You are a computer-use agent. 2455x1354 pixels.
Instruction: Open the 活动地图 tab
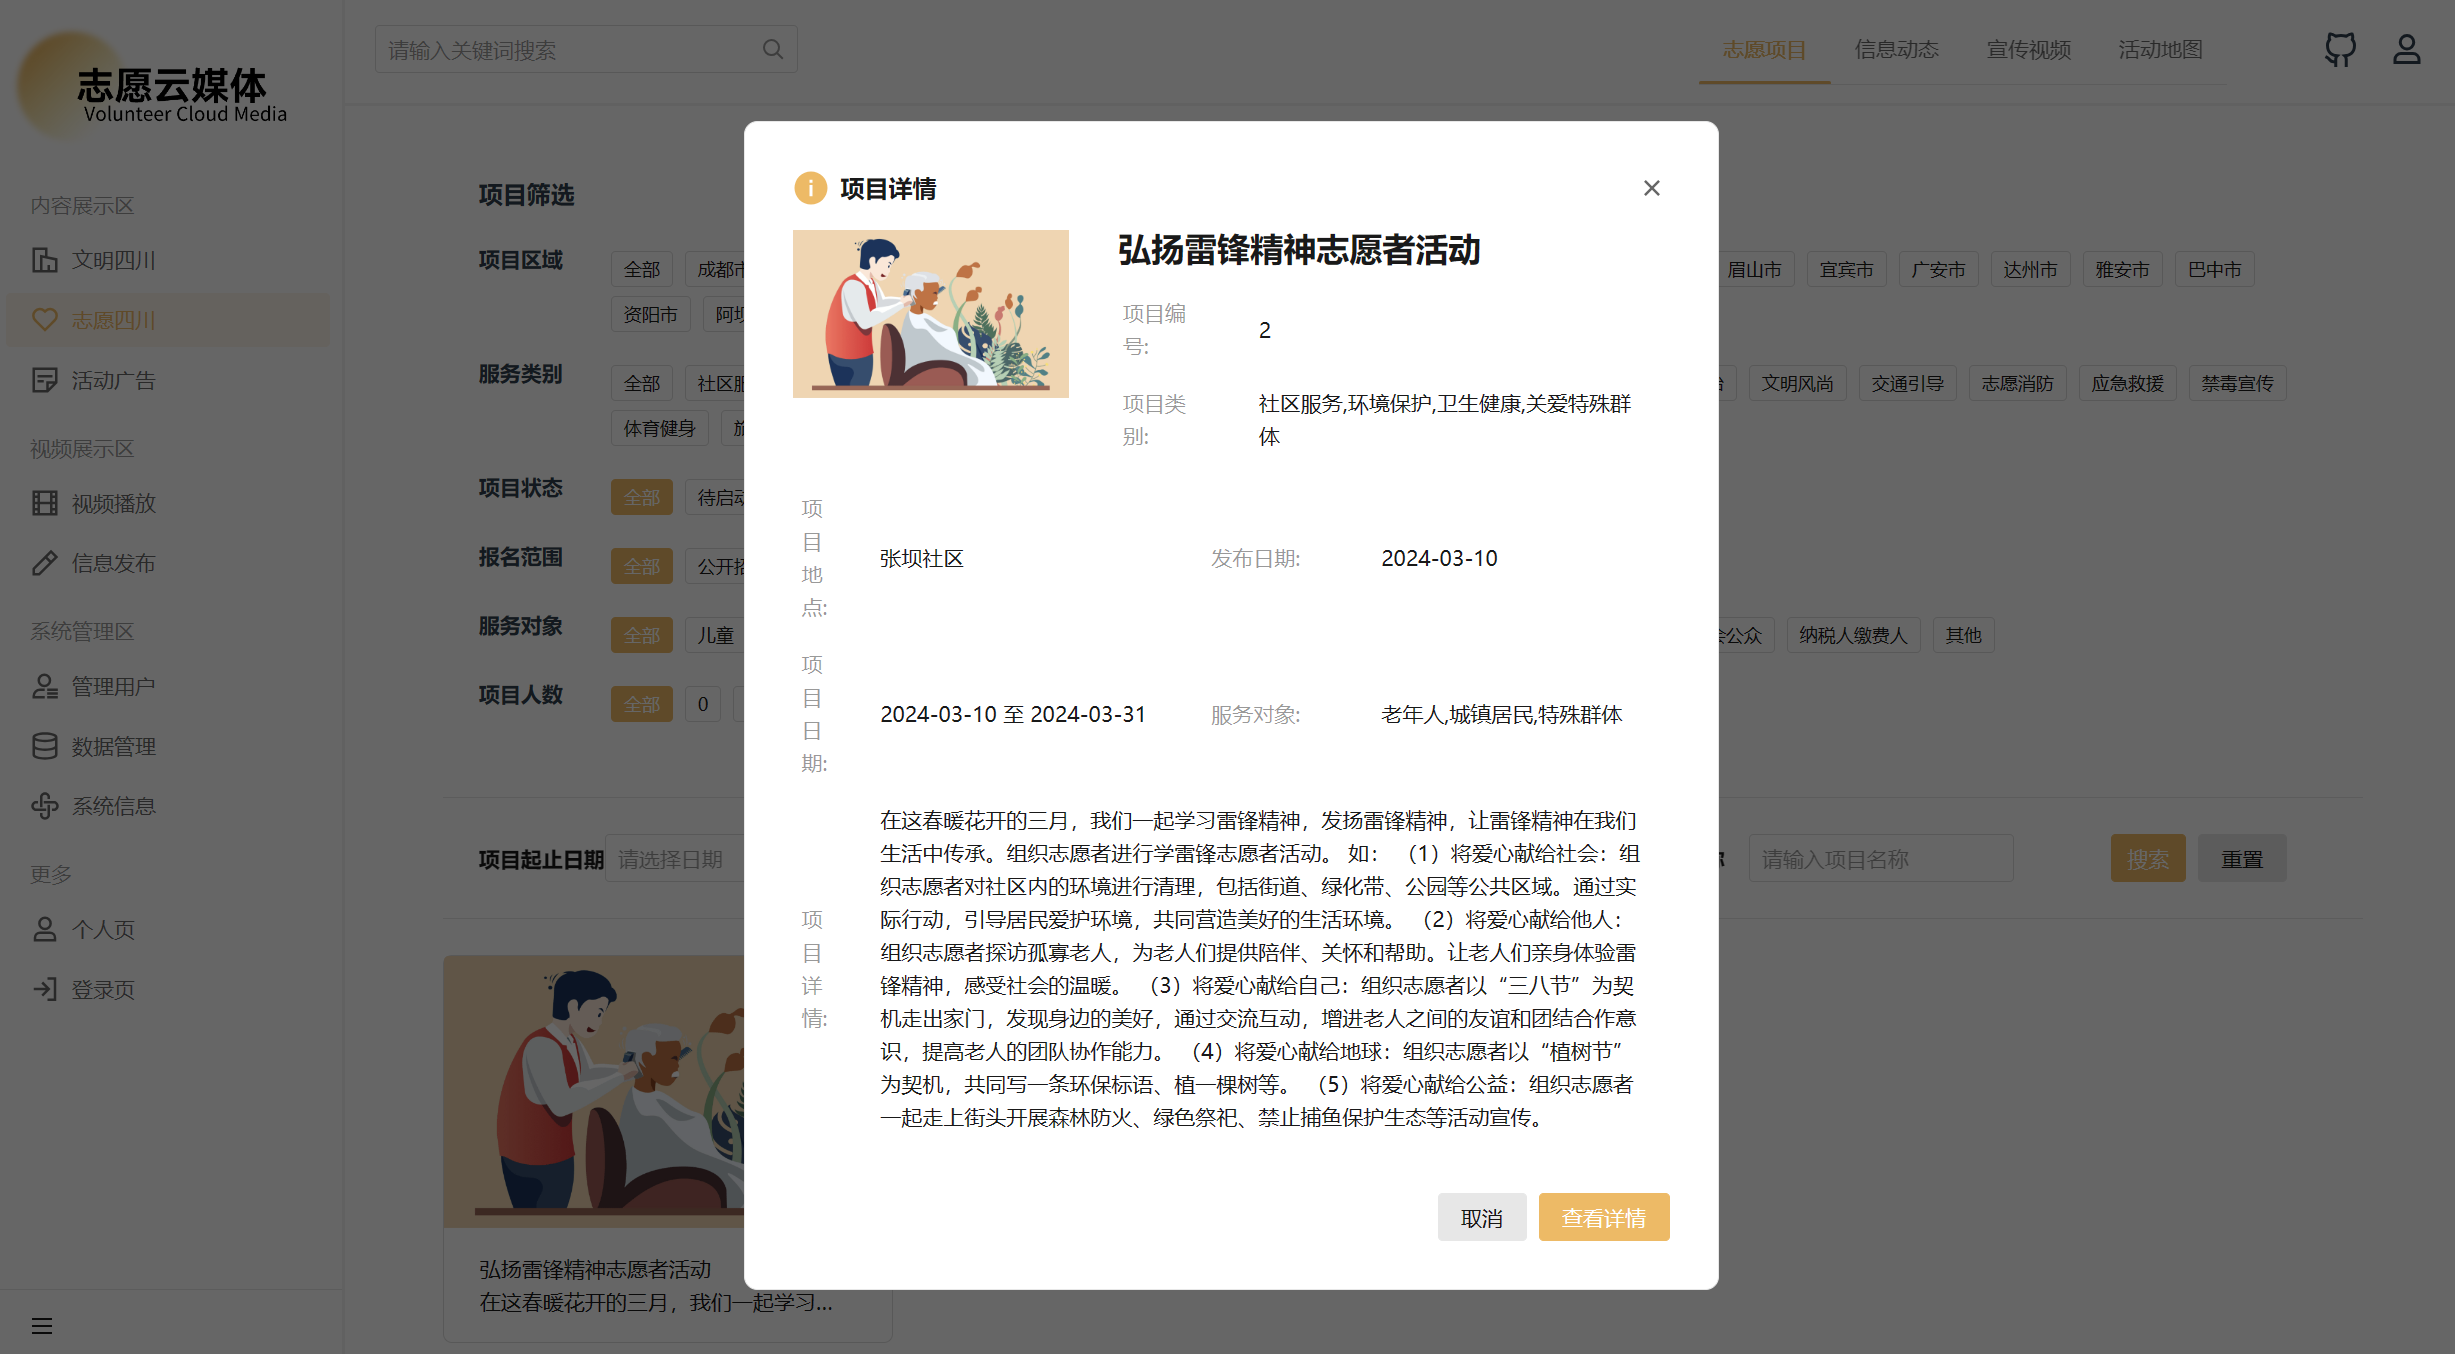point(2160,49)
